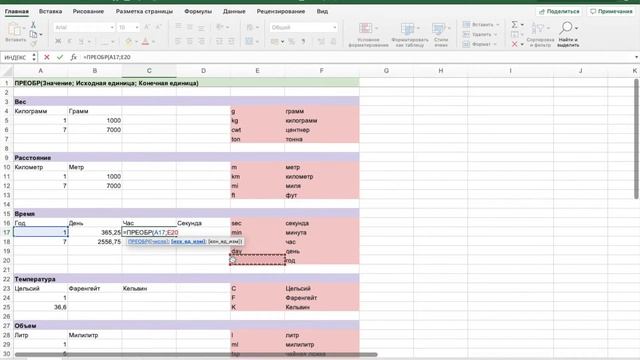Click the Cut scissors icon
The height and width of the screenshot is (360, 640).
33,25
